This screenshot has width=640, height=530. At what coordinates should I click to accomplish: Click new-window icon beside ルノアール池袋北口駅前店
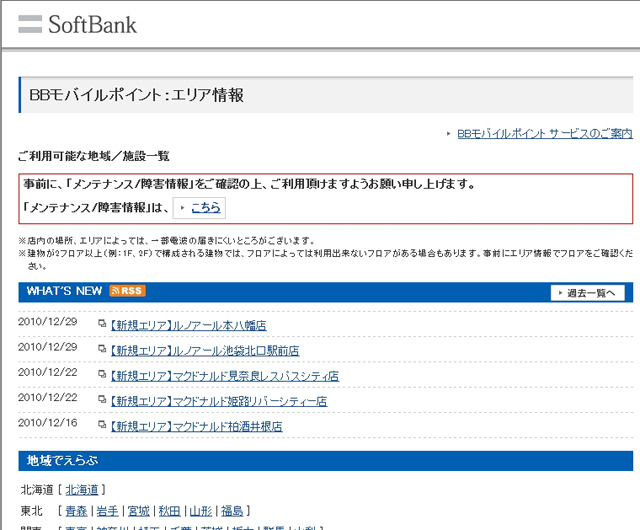click(102, 349)
